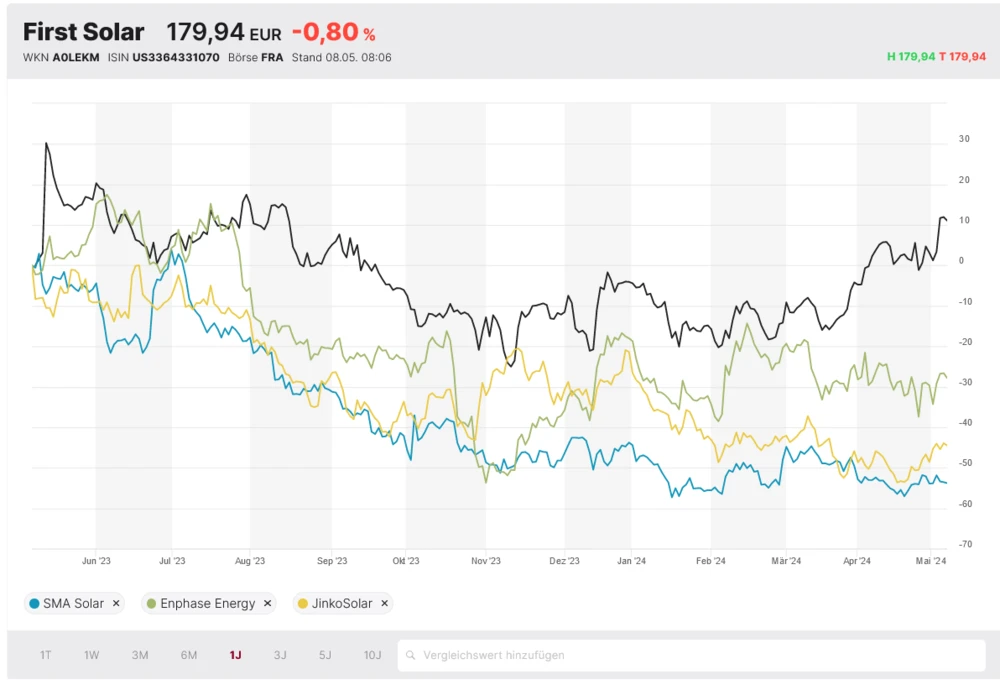Click the First Solar title heading
The height and width of the screenshot is (685, 1000).
coord(84,32)
